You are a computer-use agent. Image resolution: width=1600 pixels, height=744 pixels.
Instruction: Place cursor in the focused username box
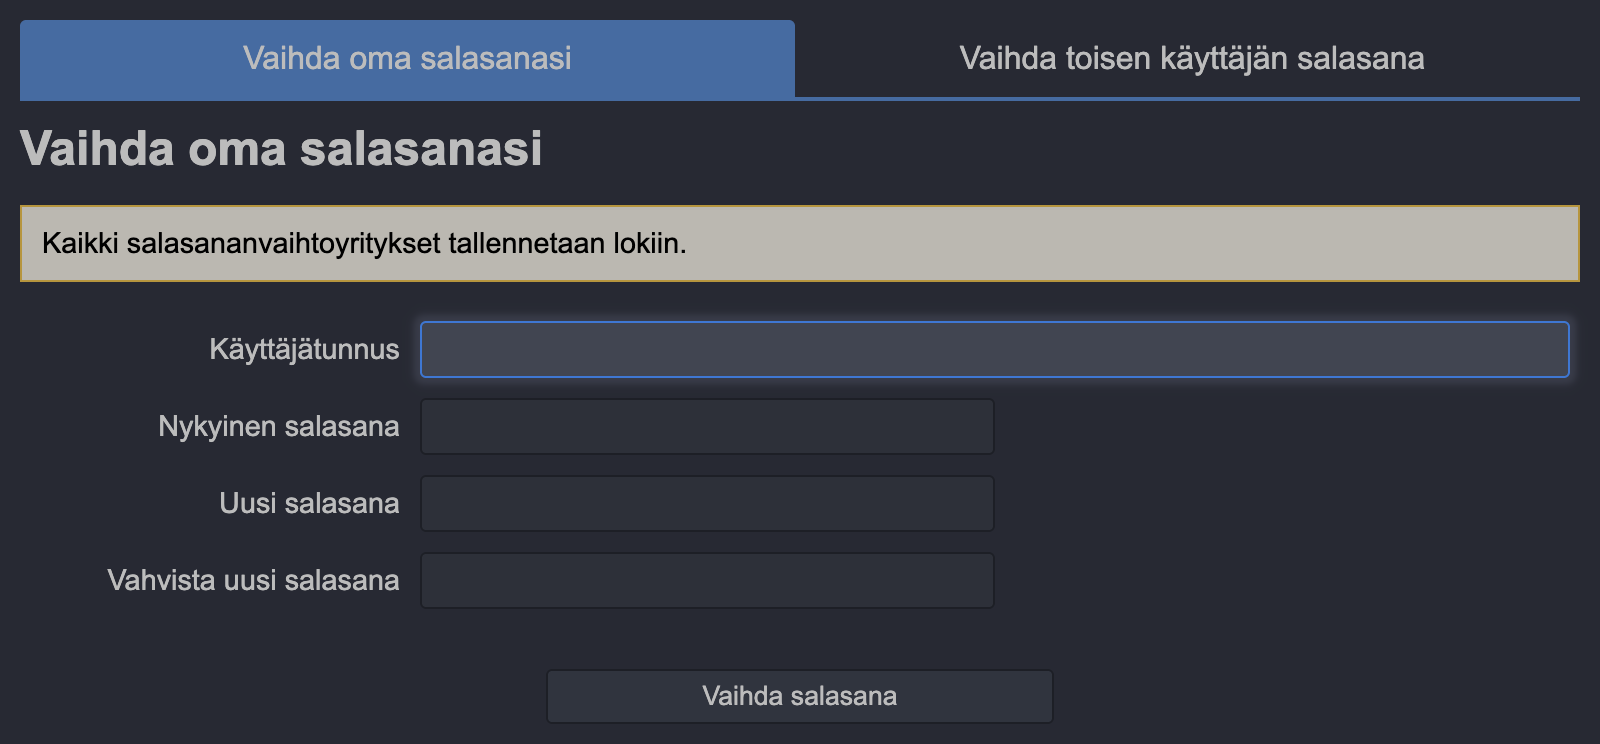click(994, 349)
